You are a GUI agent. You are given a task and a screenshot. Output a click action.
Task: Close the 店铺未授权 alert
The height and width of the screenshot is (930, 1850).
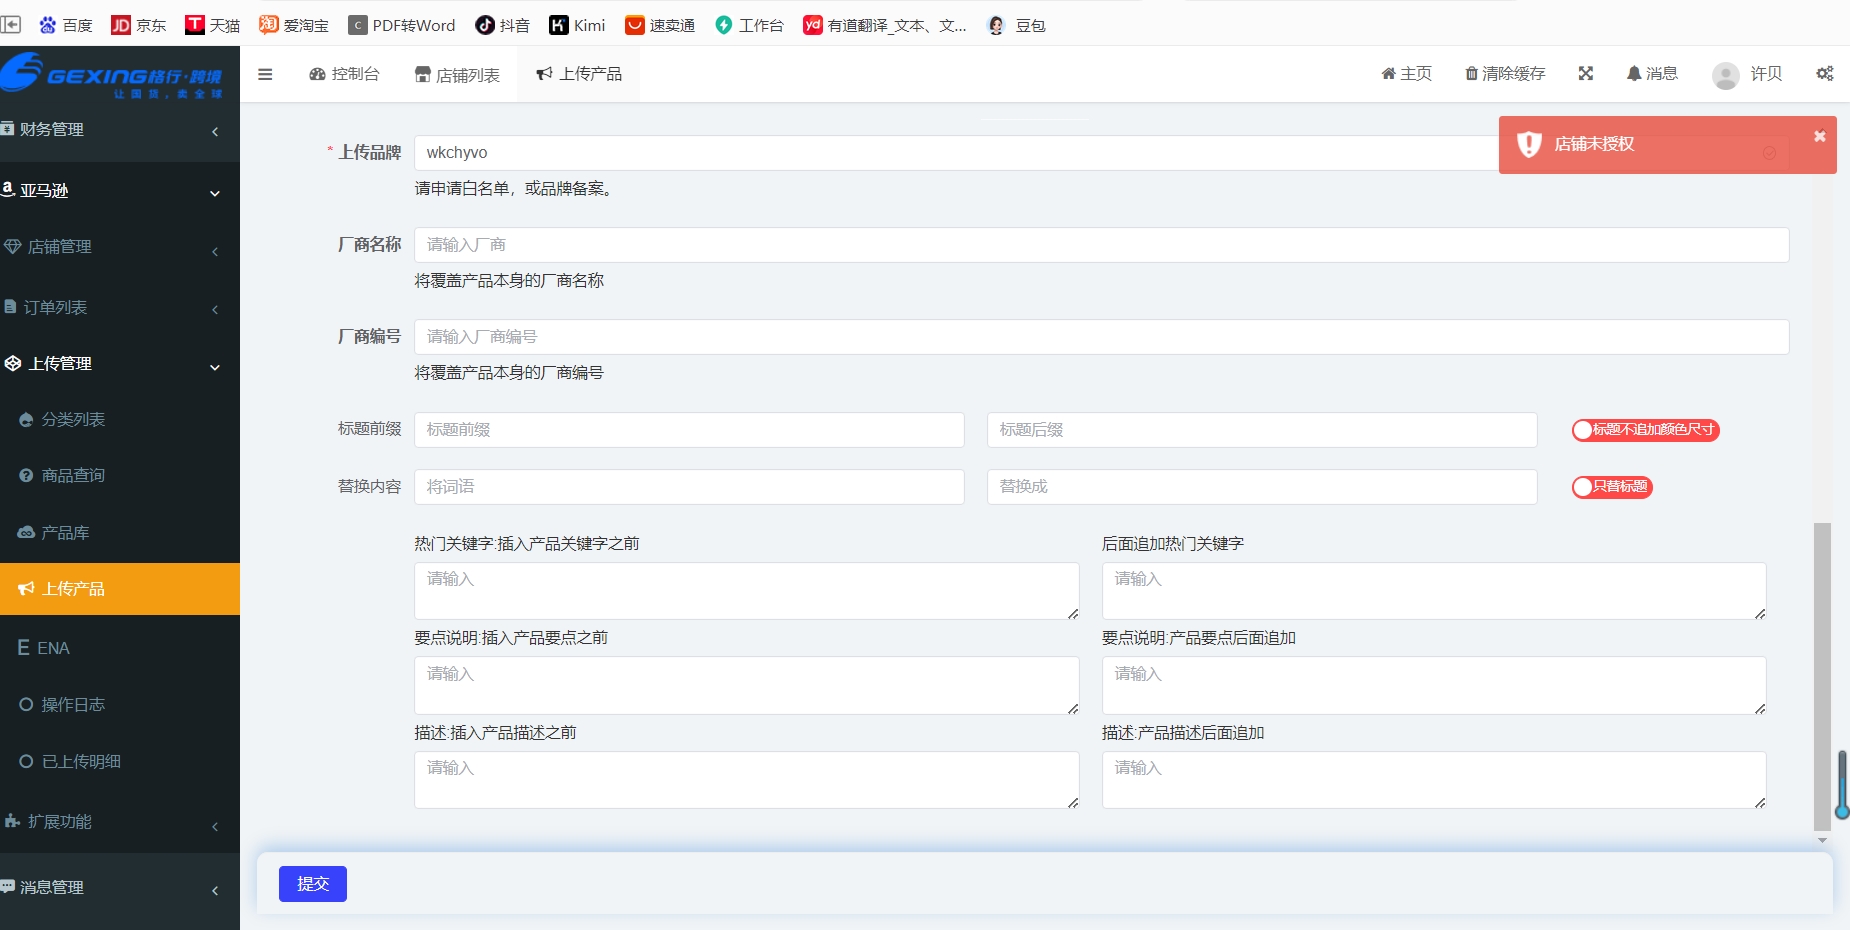point(1820,136)
